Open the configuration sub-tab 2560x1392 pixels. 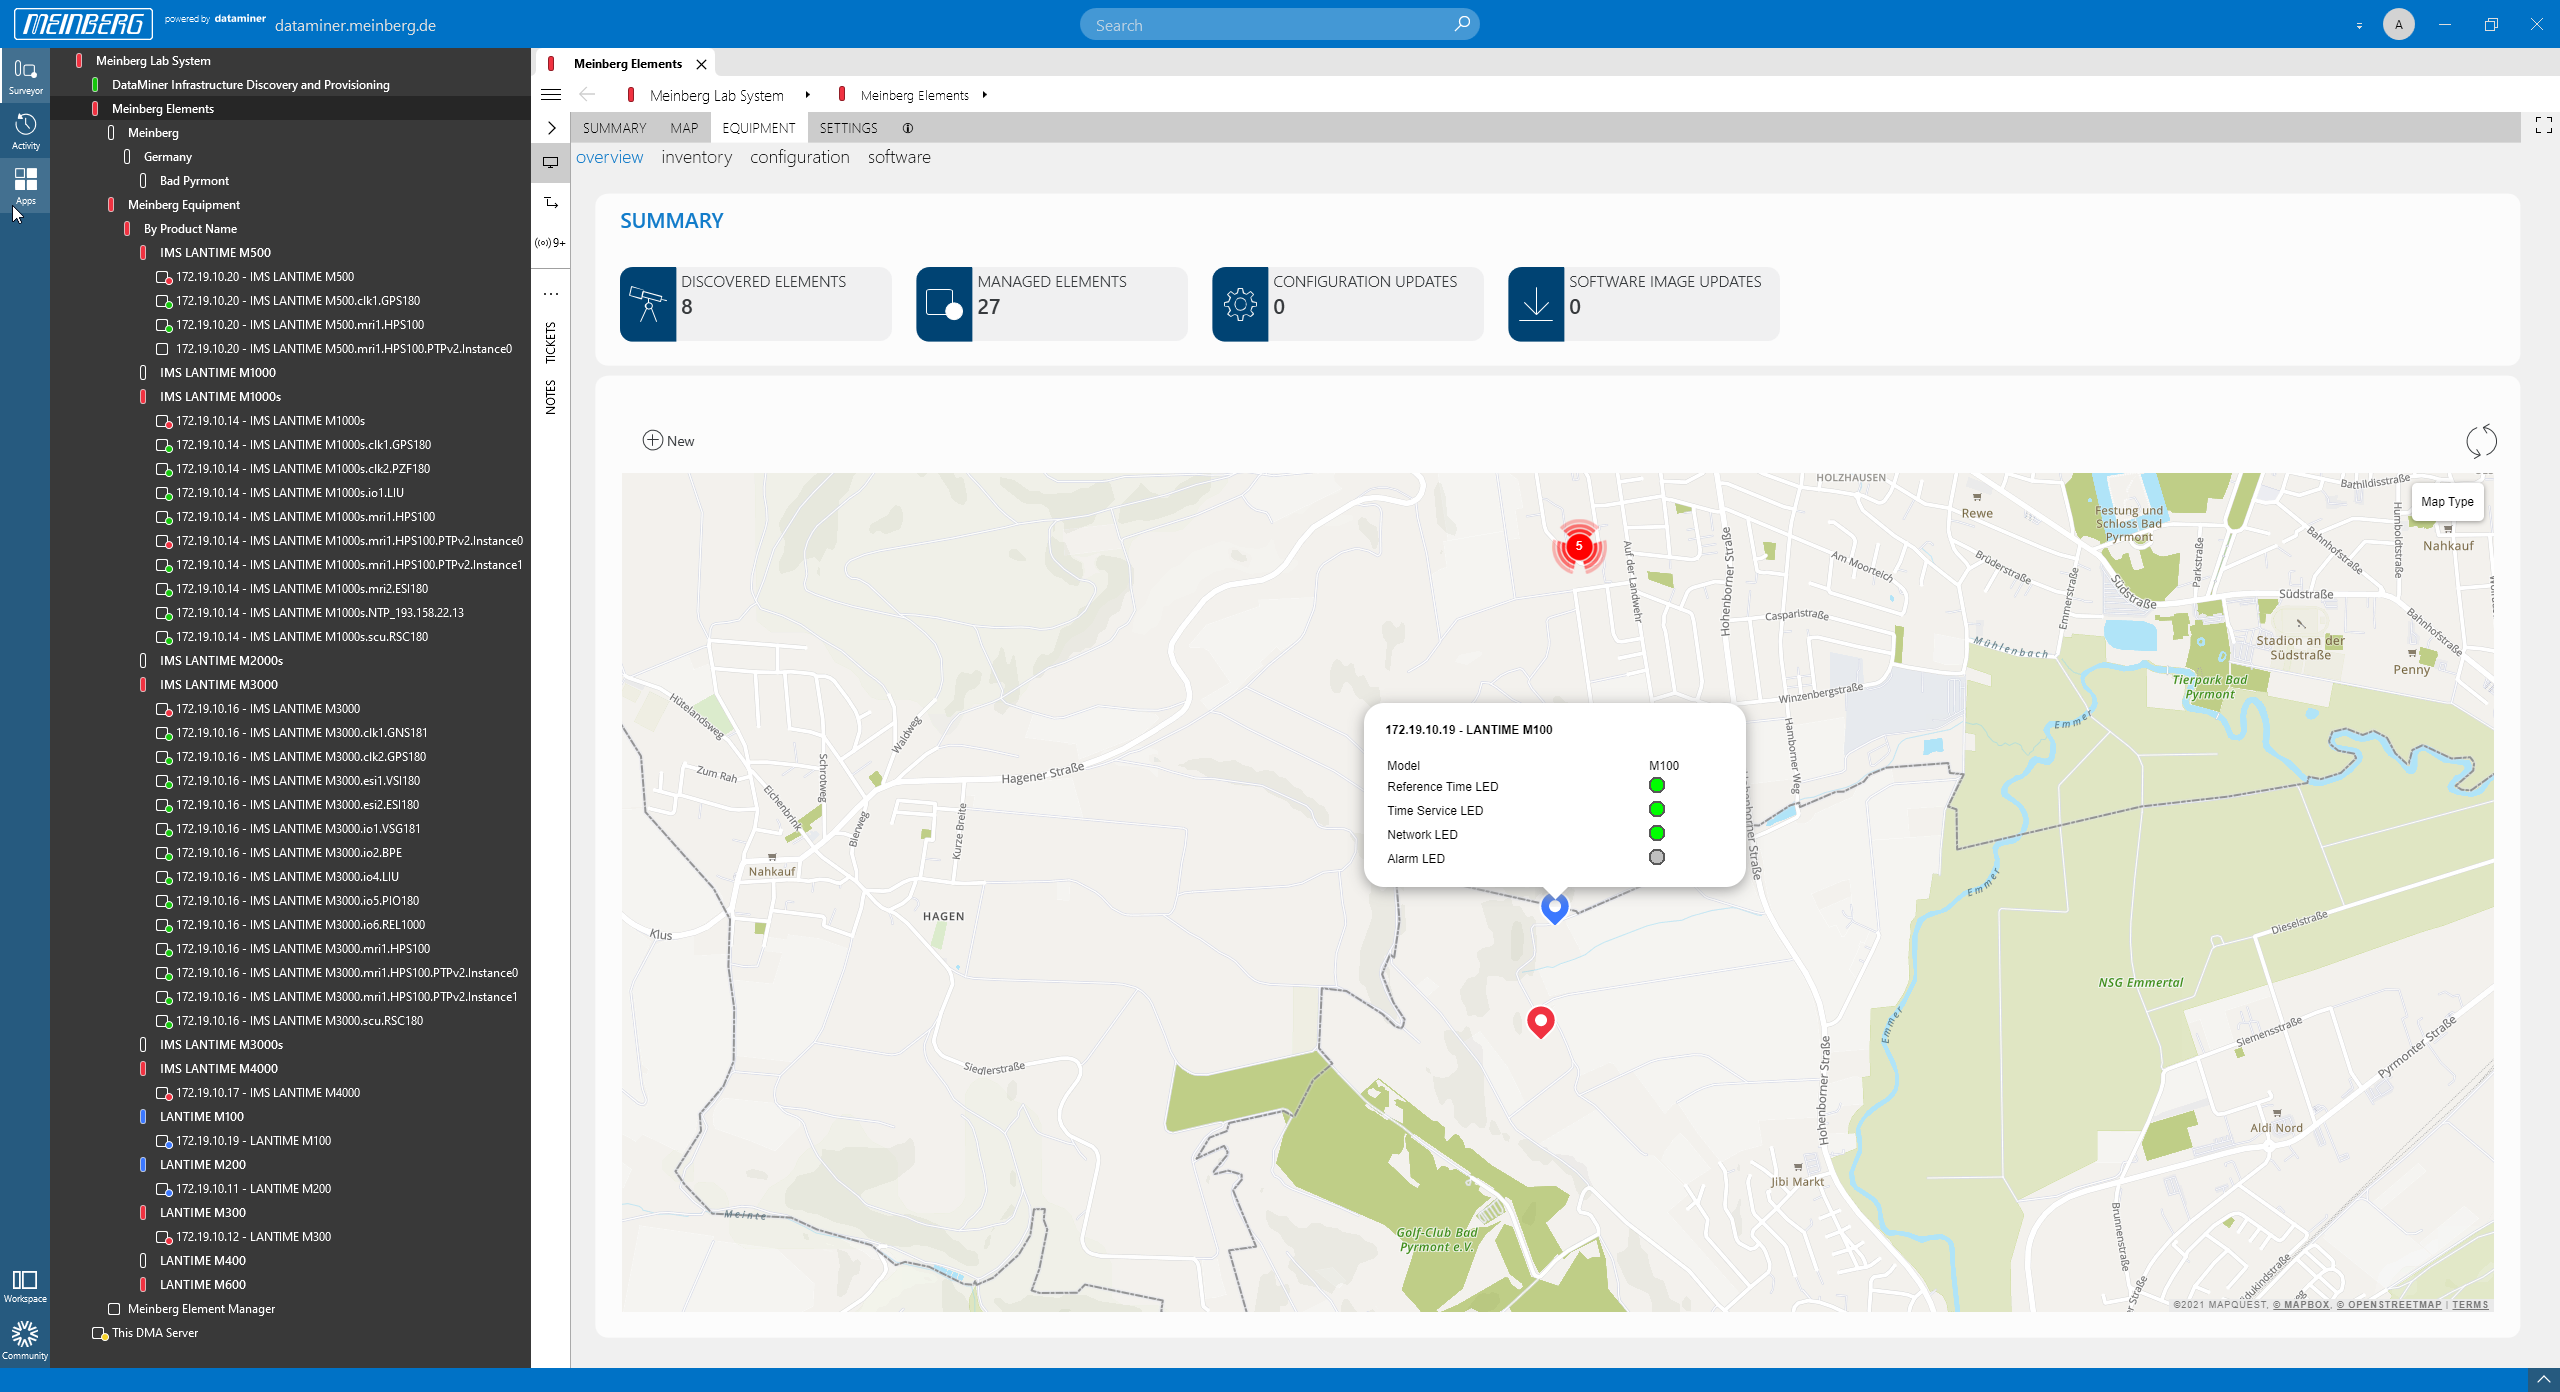799,157
